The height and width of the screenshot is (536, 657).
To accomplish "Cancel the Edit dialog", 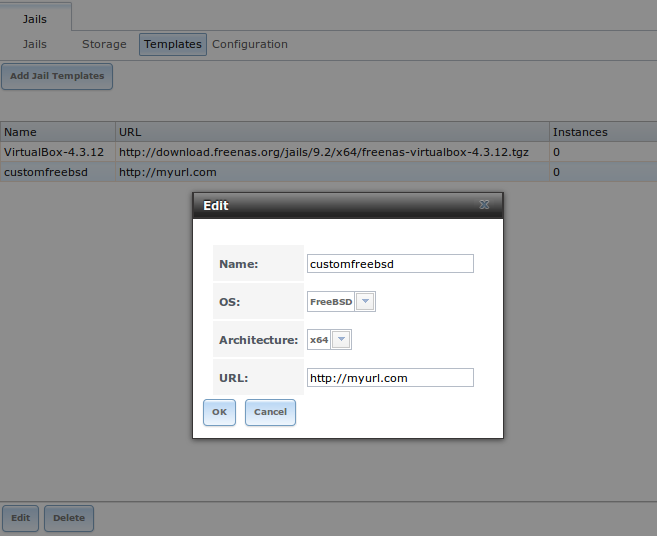I will (x=270, y=412).
